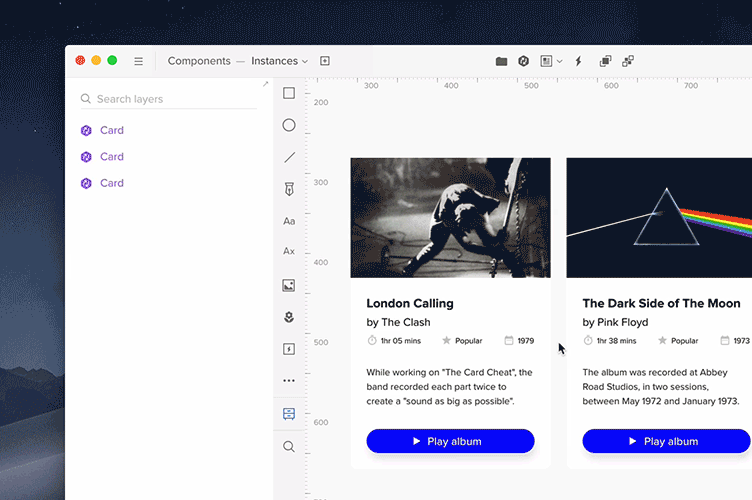Select the Hotspot lightning frame tool

tap(289, 349)
